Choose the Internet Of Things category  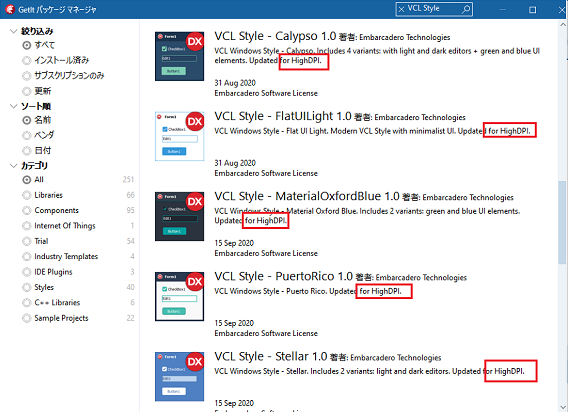(x=26, y=226)
